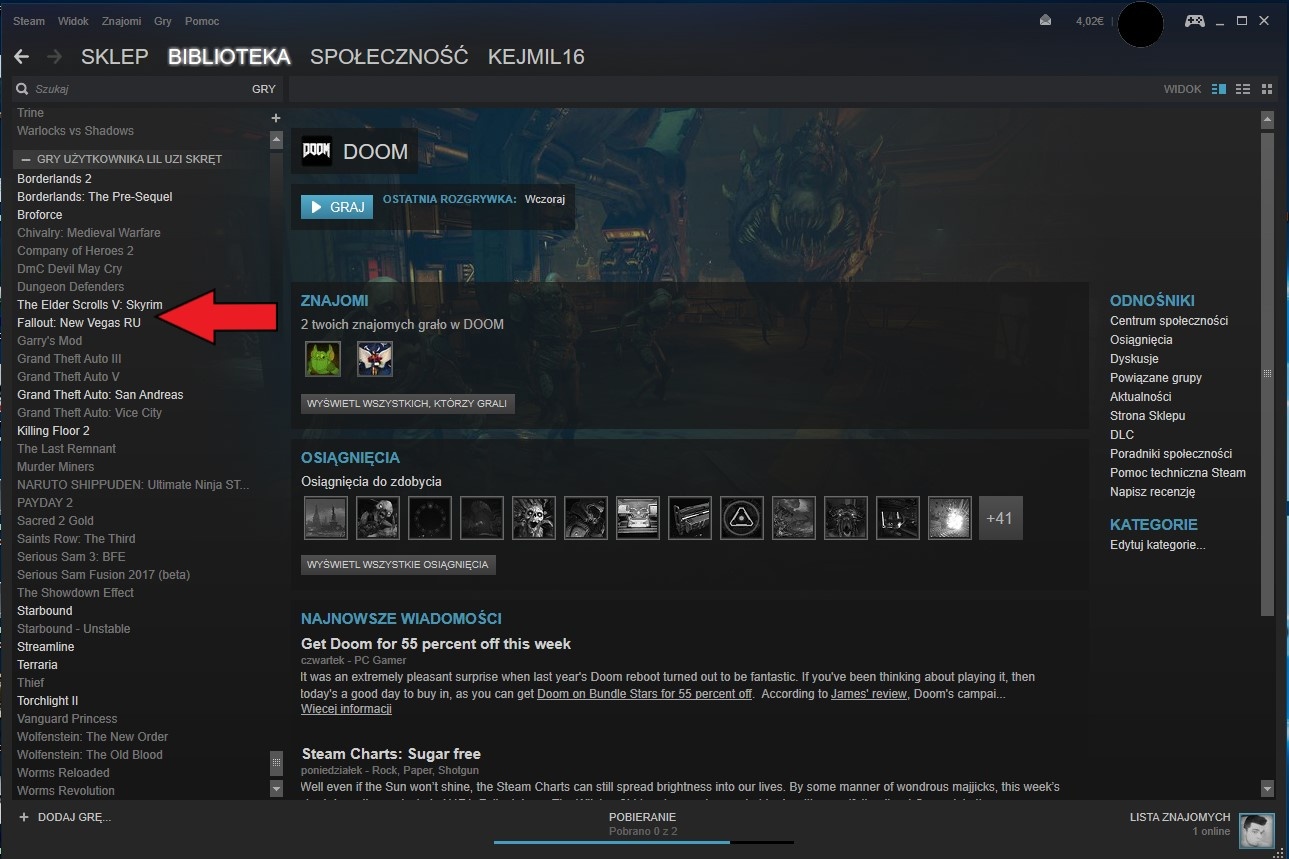The image size is (1289, 859).
Task: Click Więcej informacji link
Action: pyautogui.click(x=346, y=709)
